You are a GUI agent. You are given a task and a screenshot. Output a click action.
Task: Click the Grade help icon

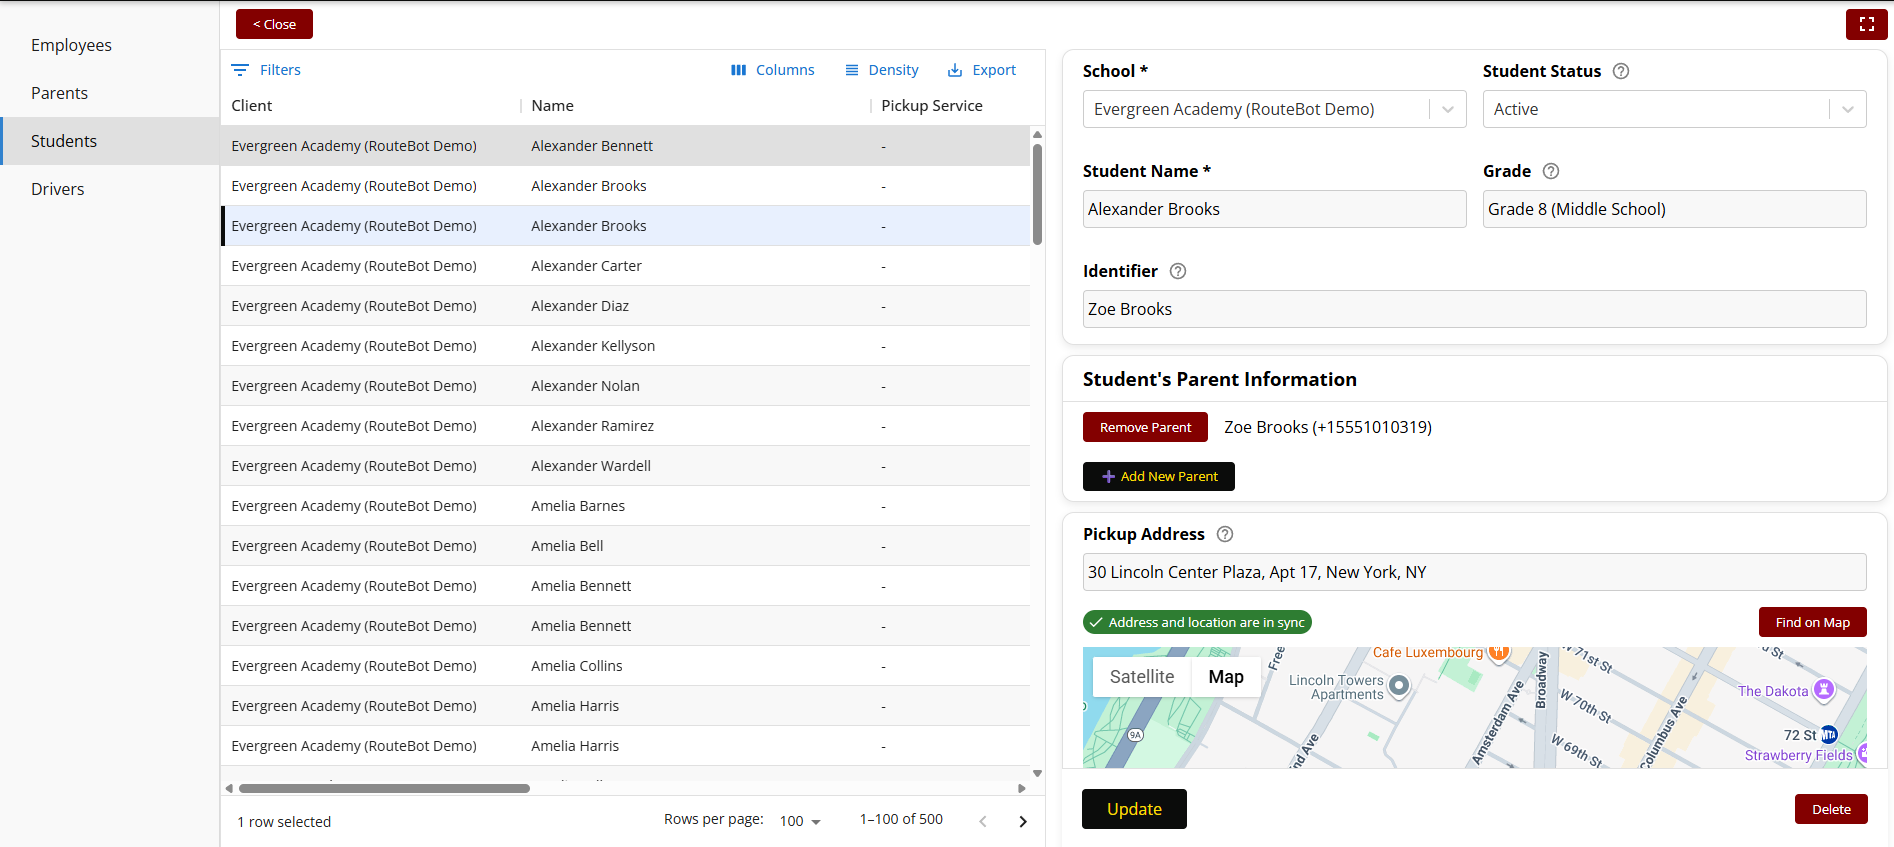1551,171
